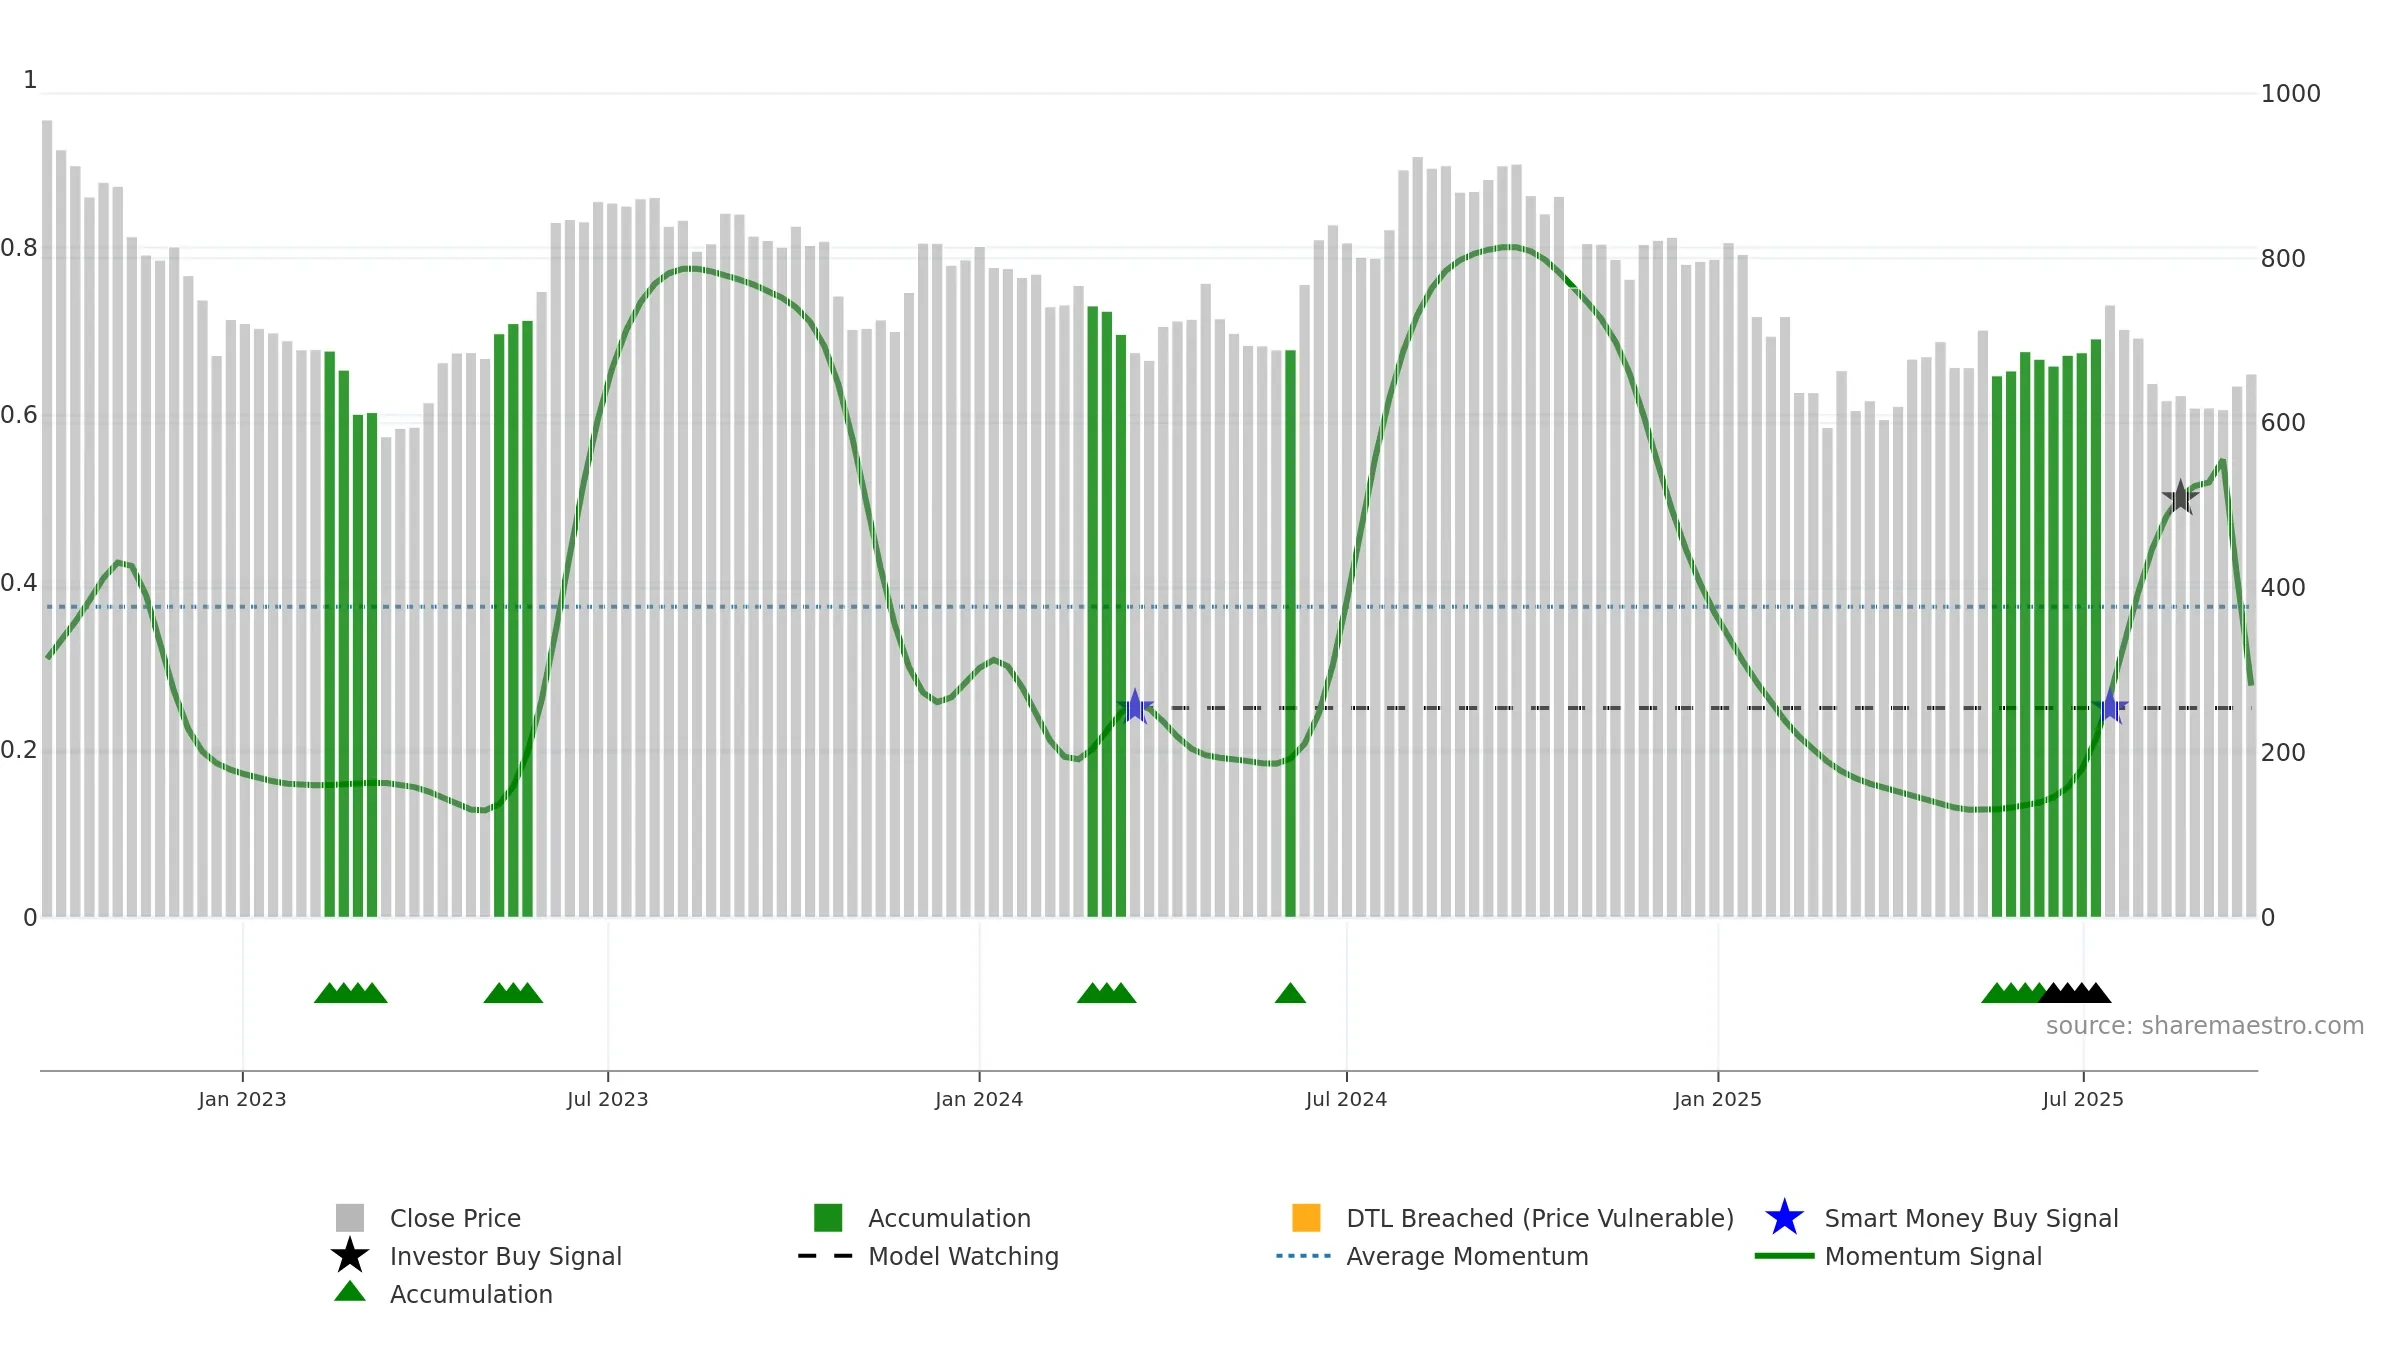Click the Close Price legend label
The height and width of the screenshot is (1350, 2400).
coord(455,1218)
